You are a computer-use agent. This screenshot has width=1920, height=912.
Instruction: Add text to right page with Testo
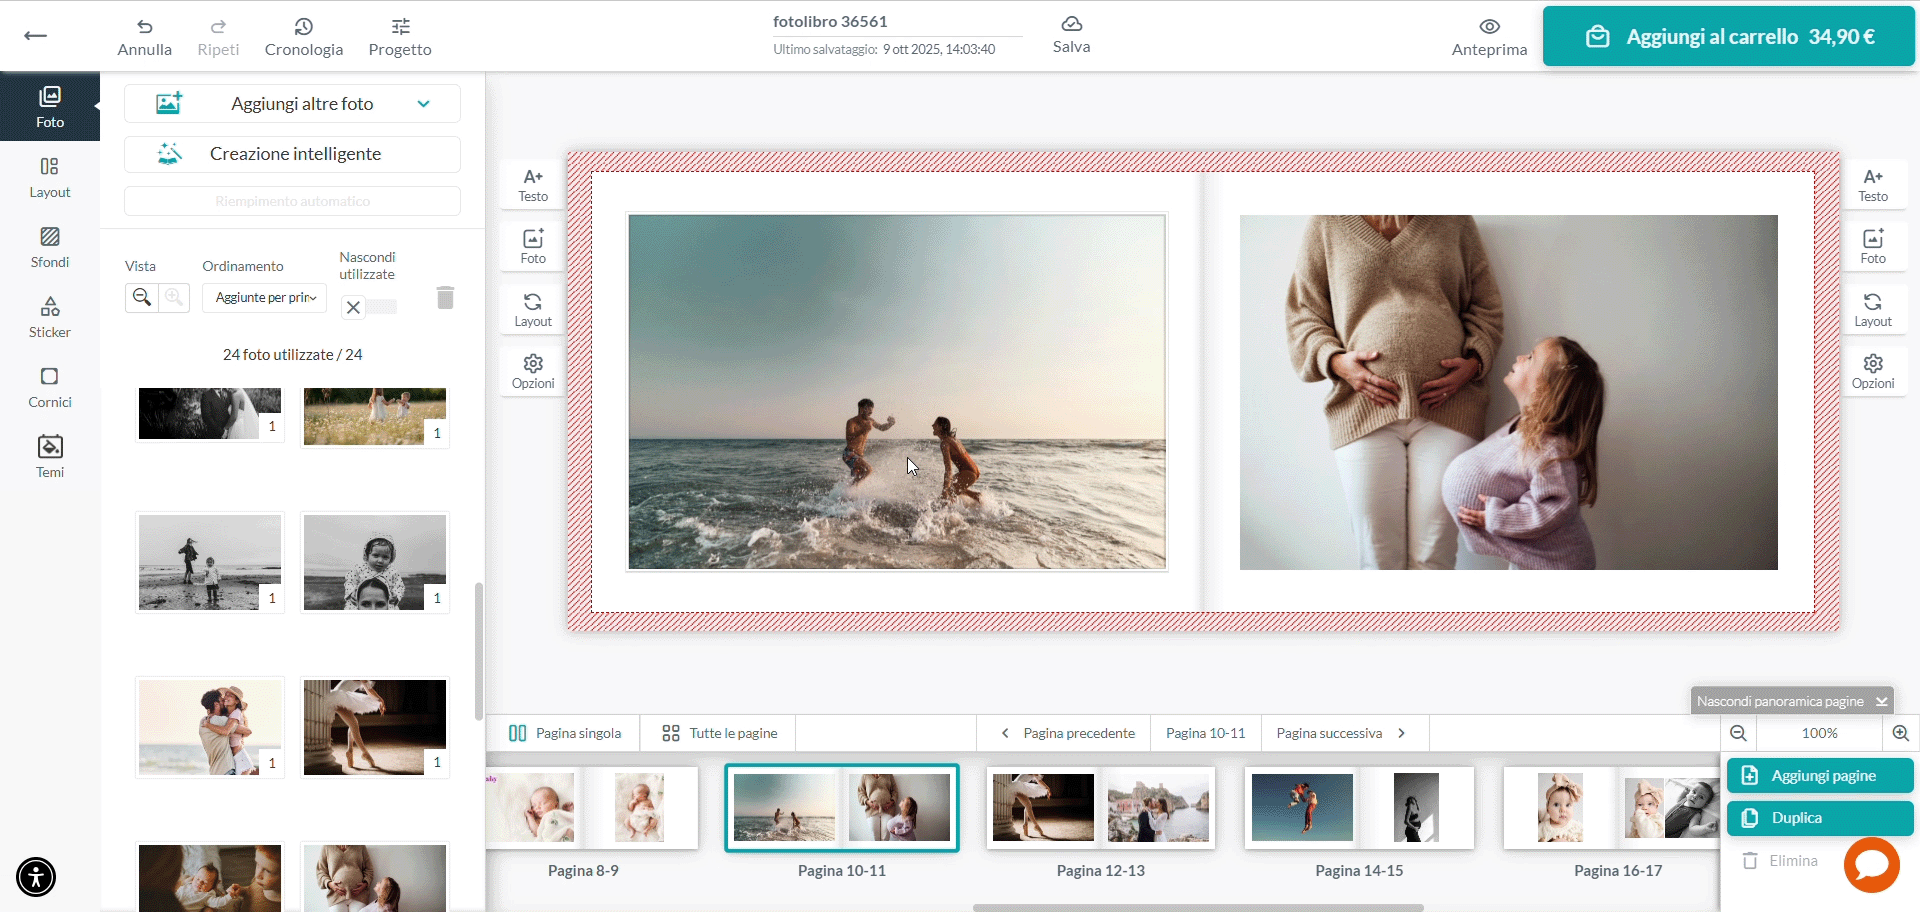pyautogui.click(x=1873, y=185)
